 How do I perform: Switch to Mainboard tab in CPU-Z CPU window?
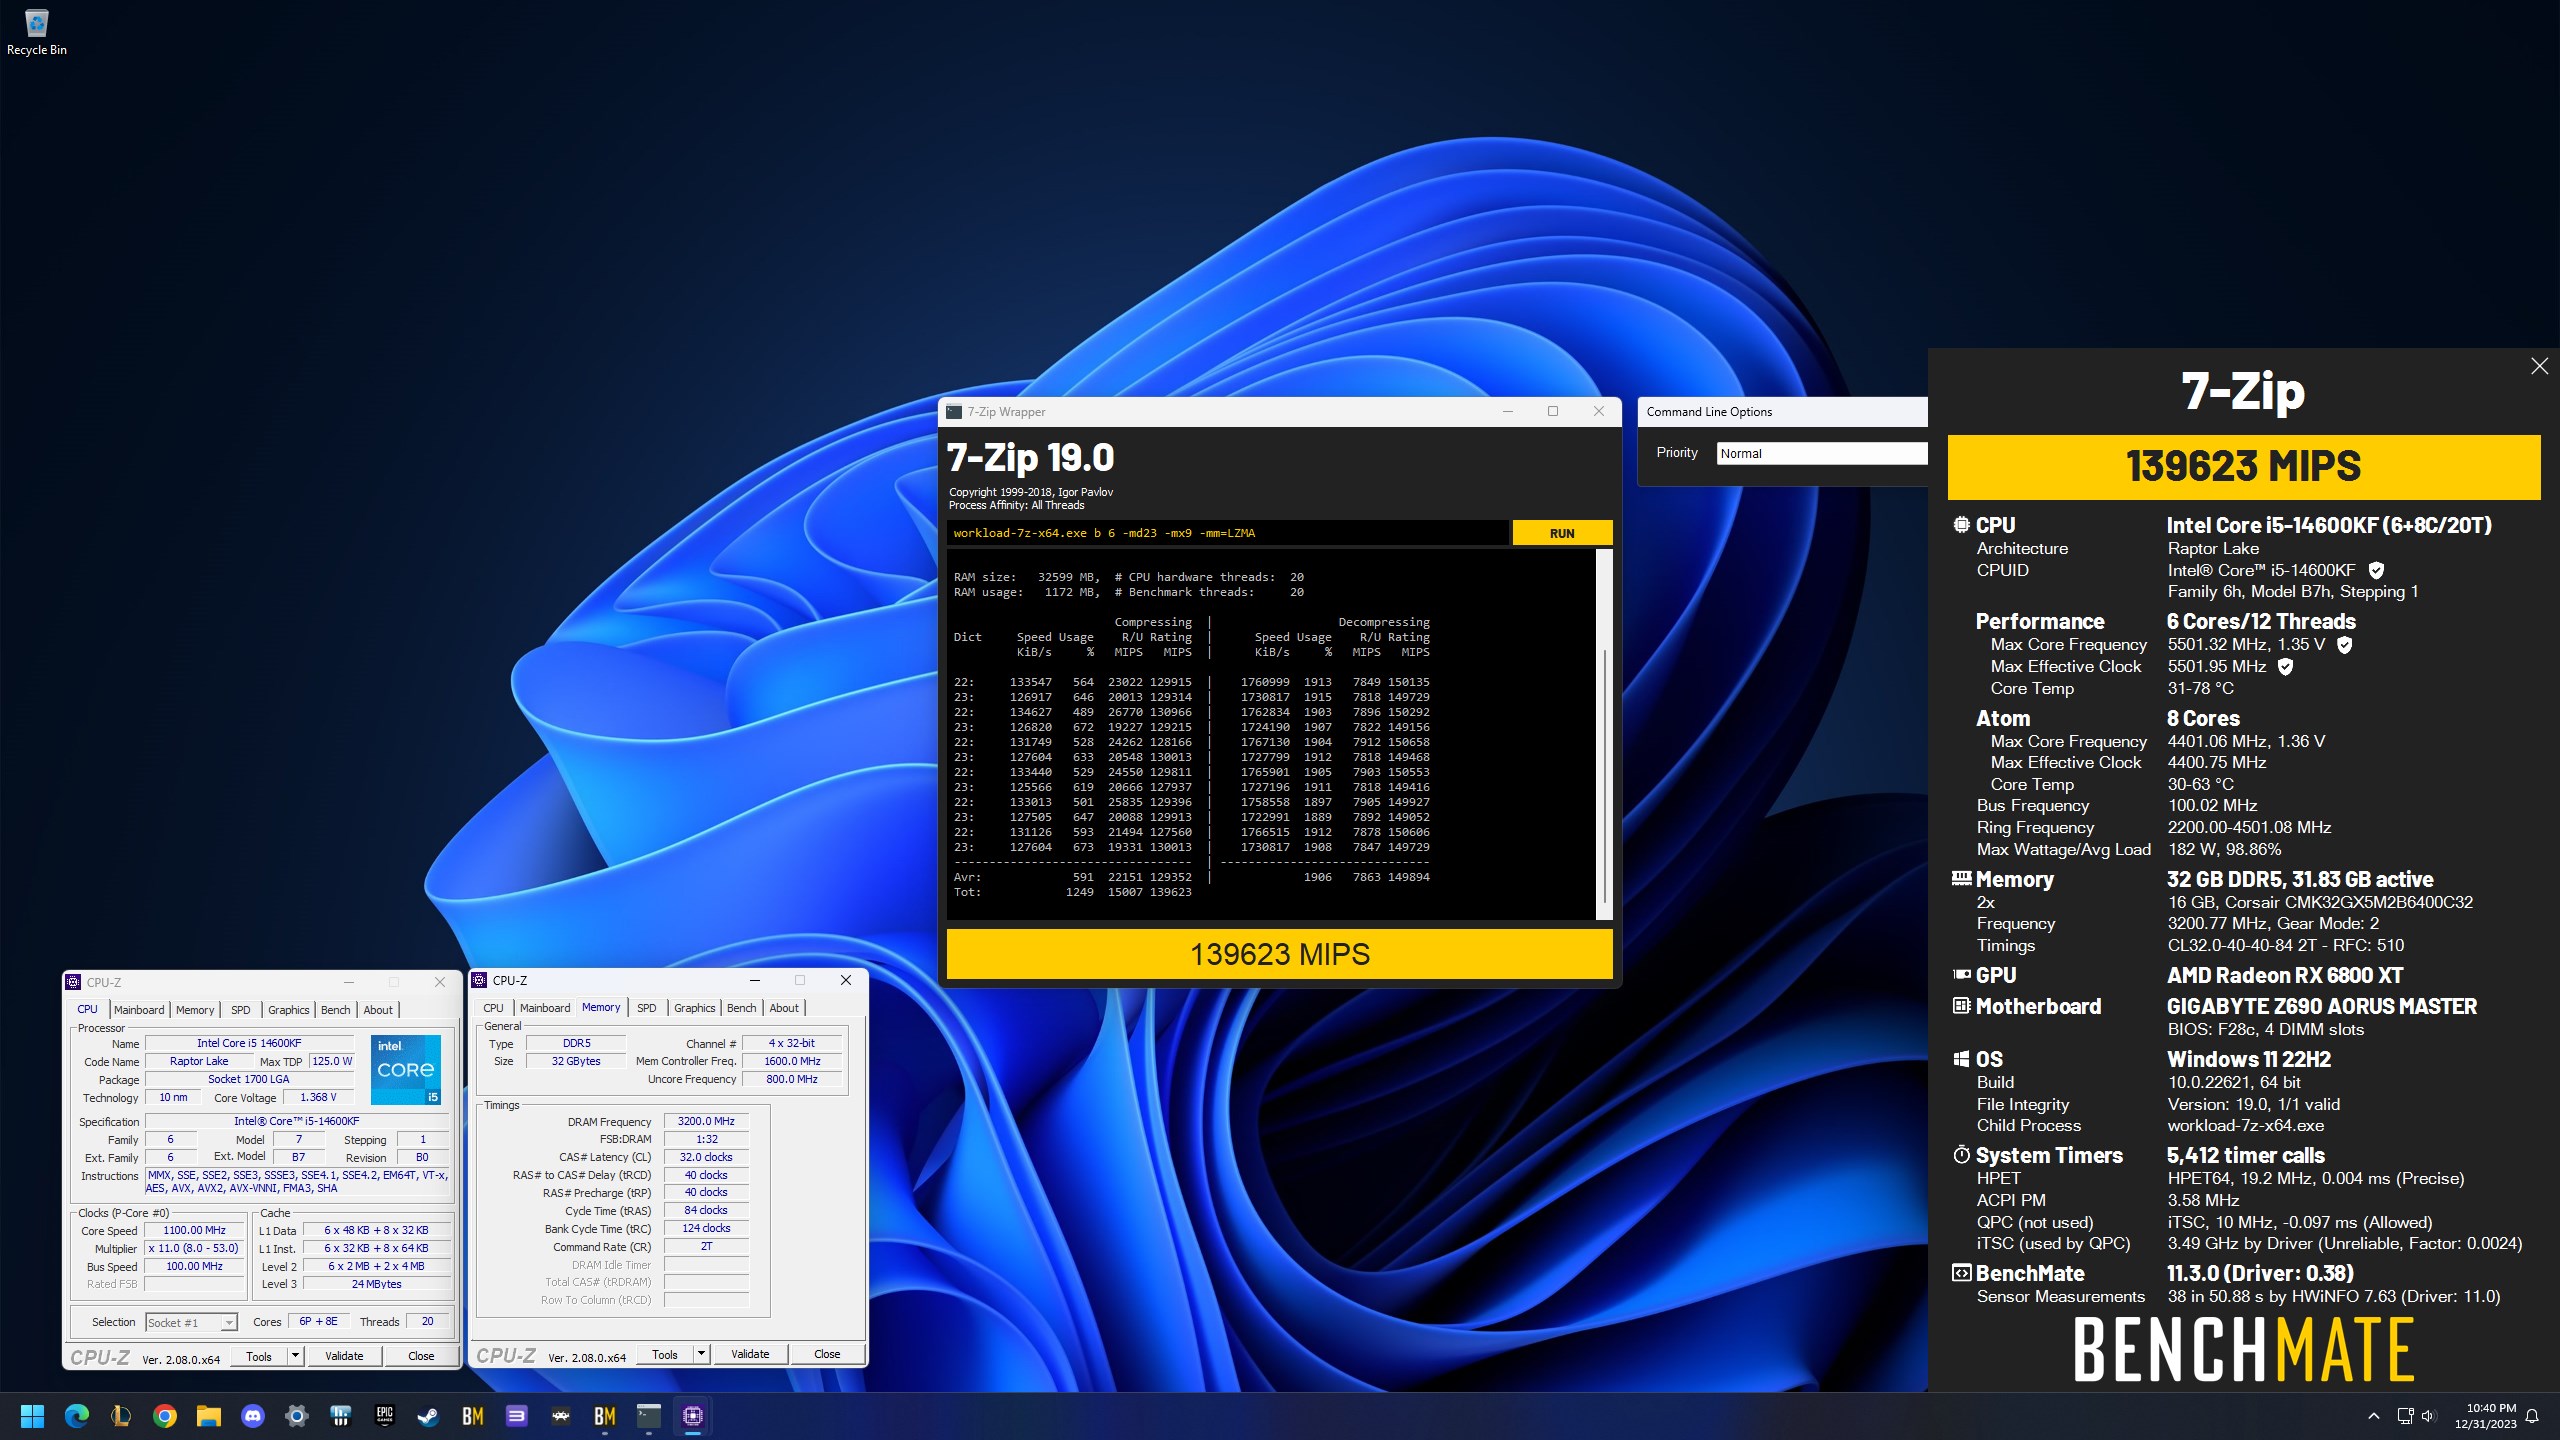[x=139, y=1010]
